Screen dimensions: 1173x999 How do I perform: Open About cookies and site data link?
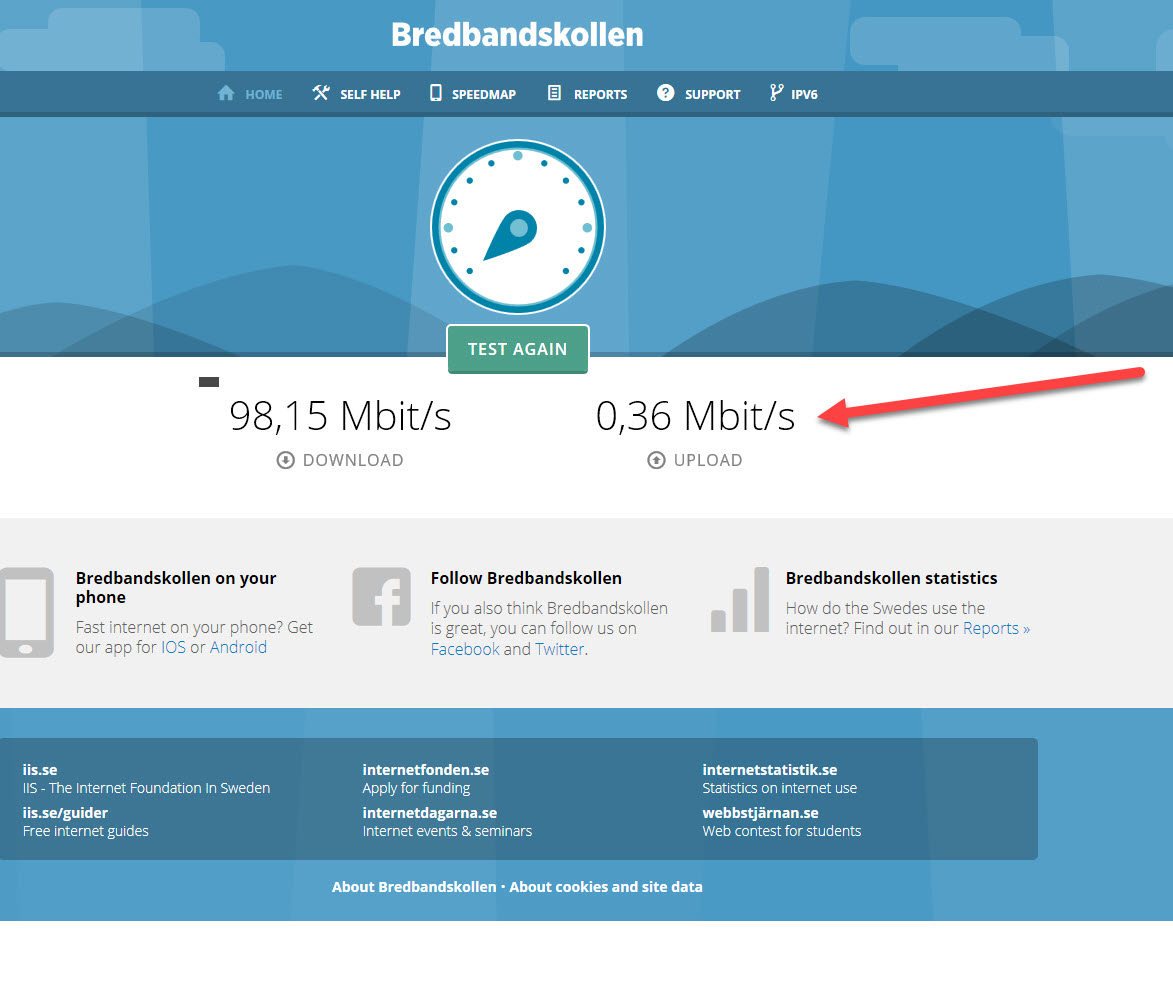606,887
